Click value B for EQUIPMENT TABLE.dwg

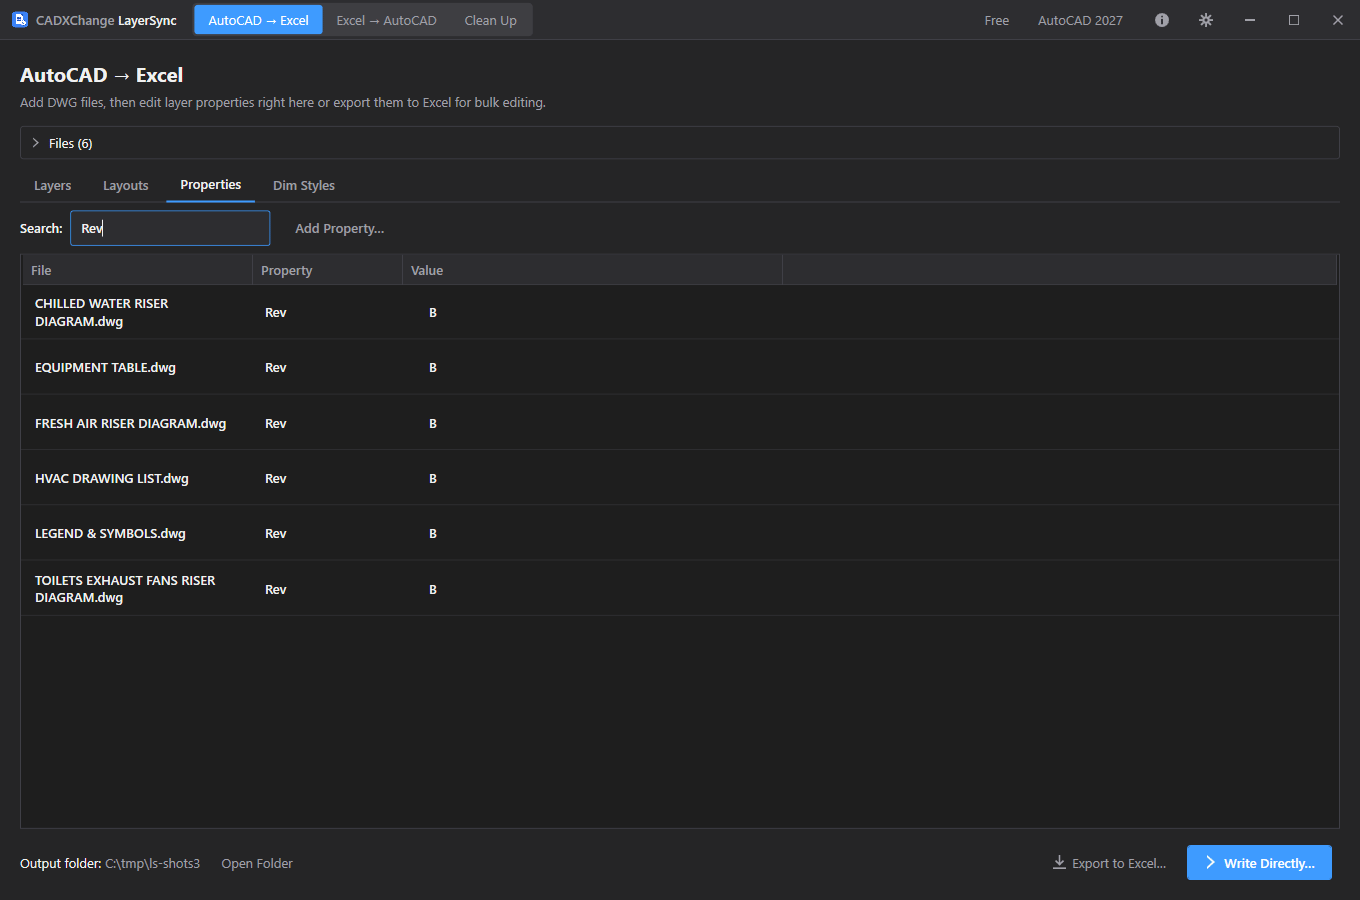pos(433,368)
